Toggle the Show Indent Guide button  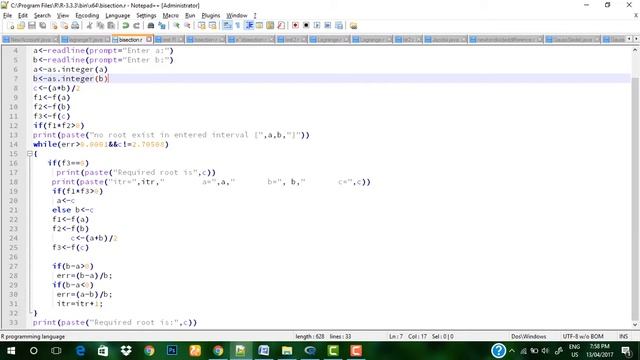coord(249,26)
